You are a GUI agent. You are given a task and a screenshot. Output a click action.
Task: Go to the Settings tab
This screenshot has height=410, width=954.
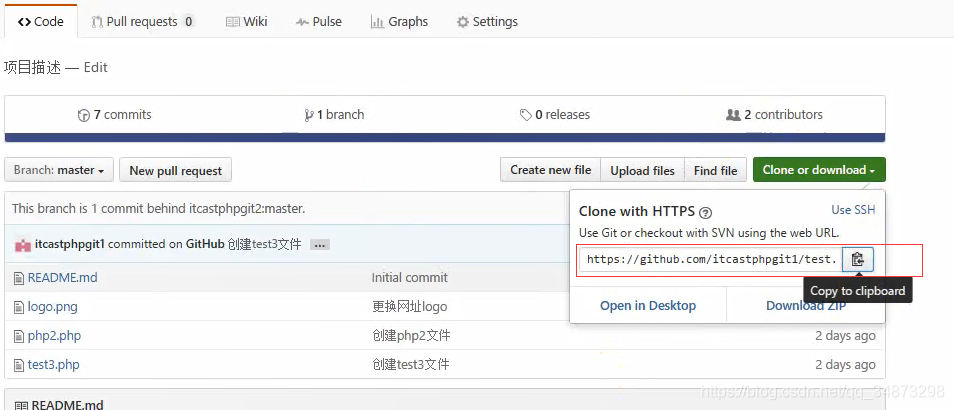coord(487,22)
